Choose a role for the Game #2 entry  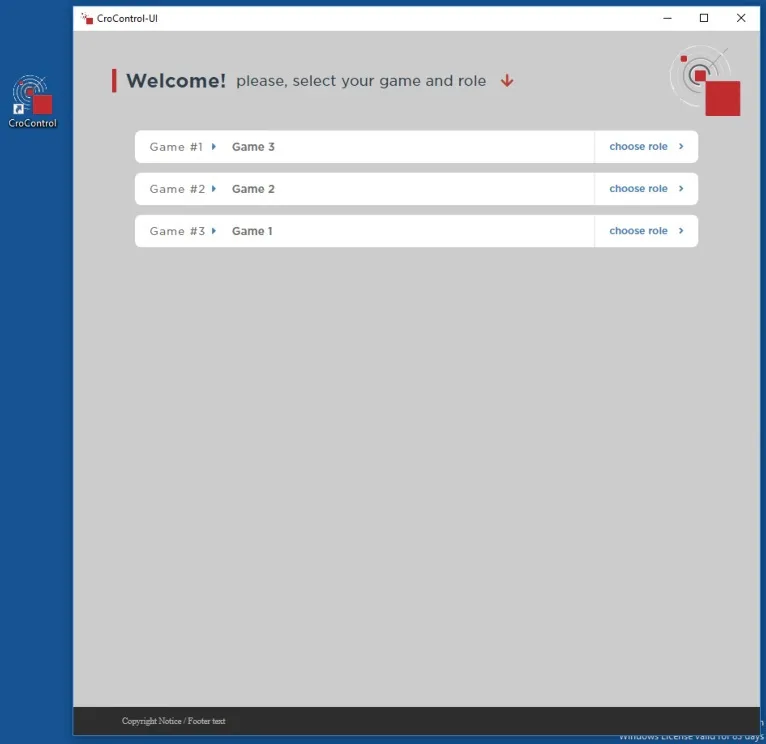[x=639, y=189]
